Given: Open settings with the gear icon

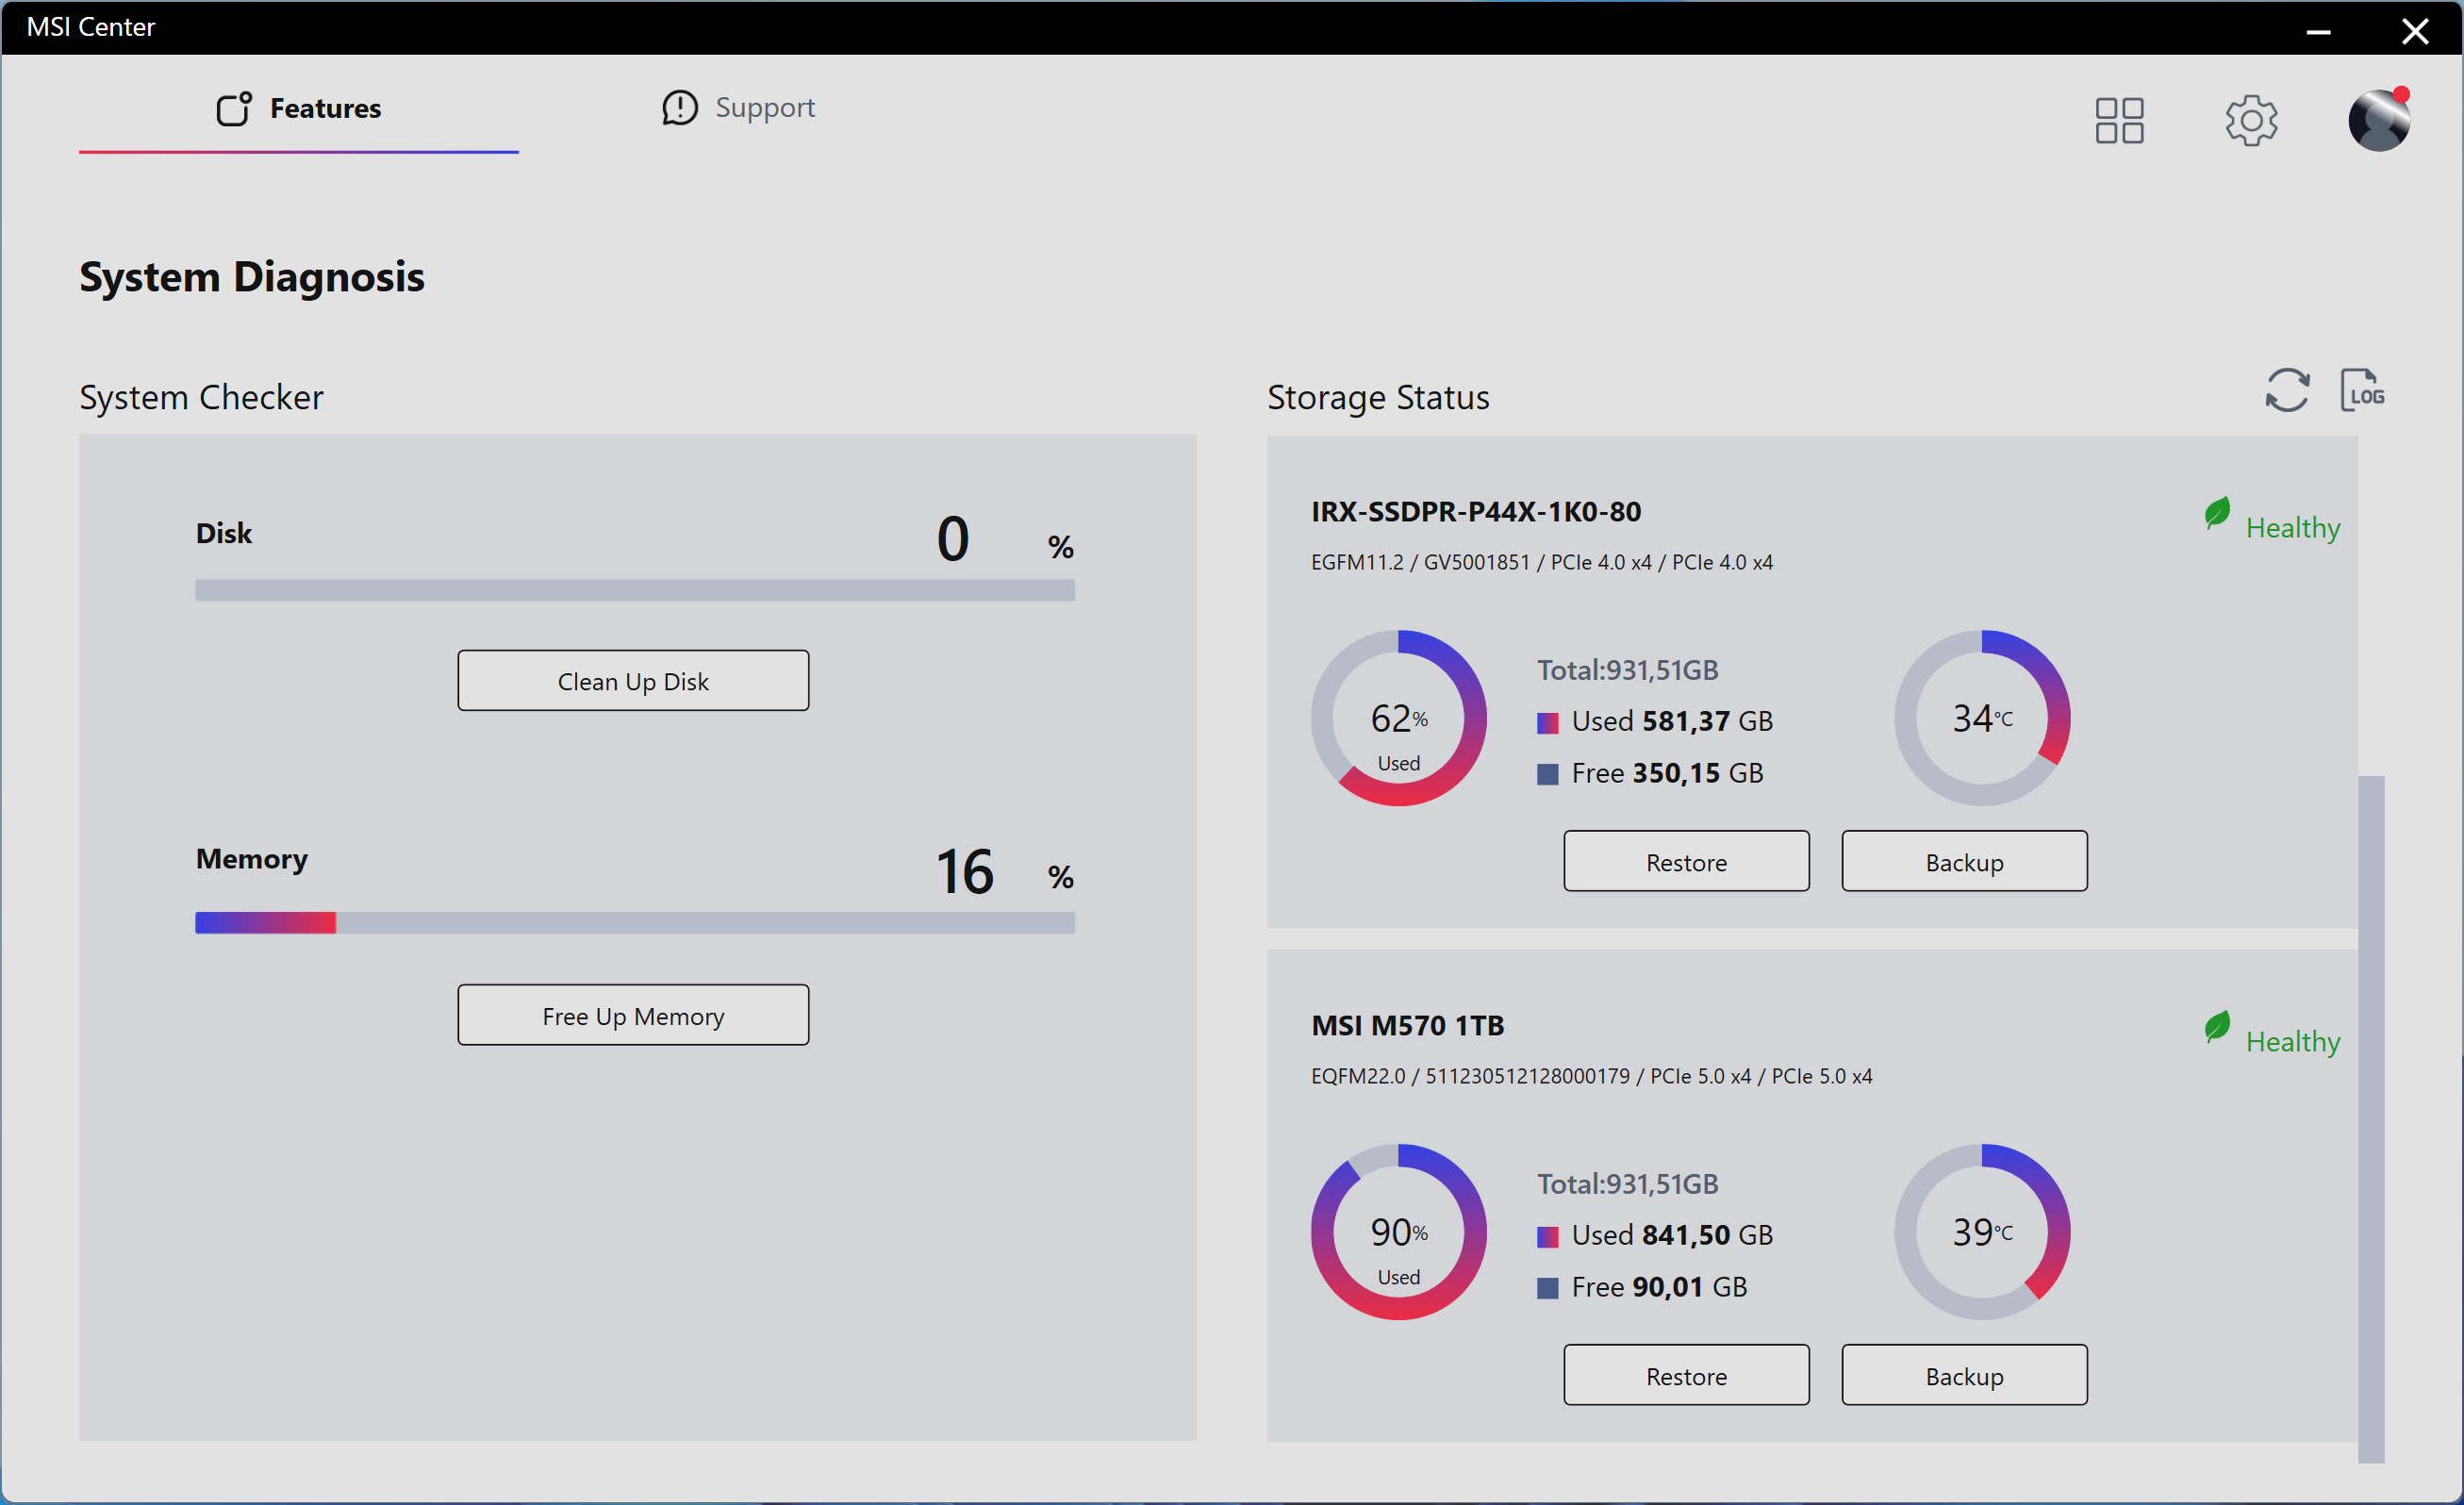Looking at the screenshot, I should pyautogui.click(x=2251, y=120).
